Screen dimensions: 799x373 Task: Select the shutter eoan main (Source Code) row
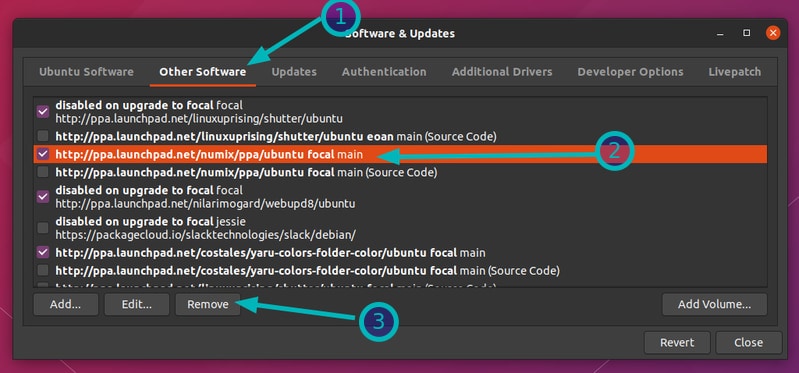[x=400, y=136]
